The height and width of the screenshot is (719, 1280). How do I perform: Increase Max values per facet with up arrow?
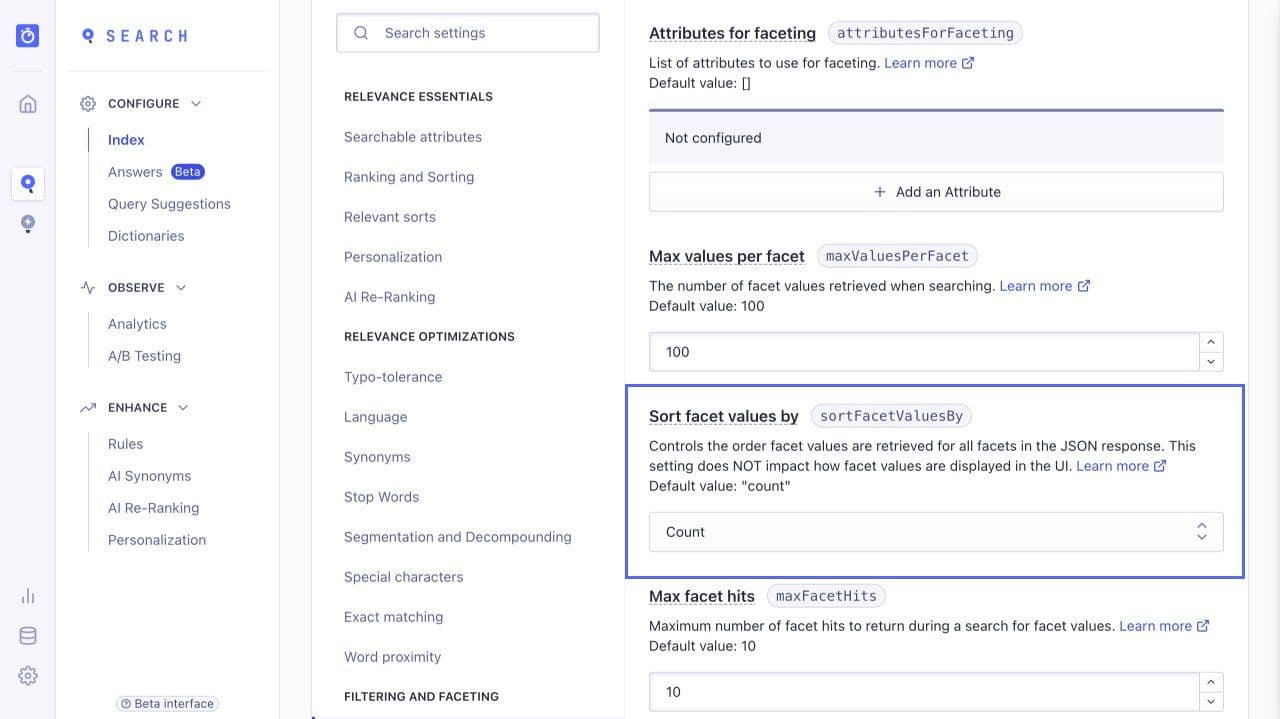tap(1211, 342)
